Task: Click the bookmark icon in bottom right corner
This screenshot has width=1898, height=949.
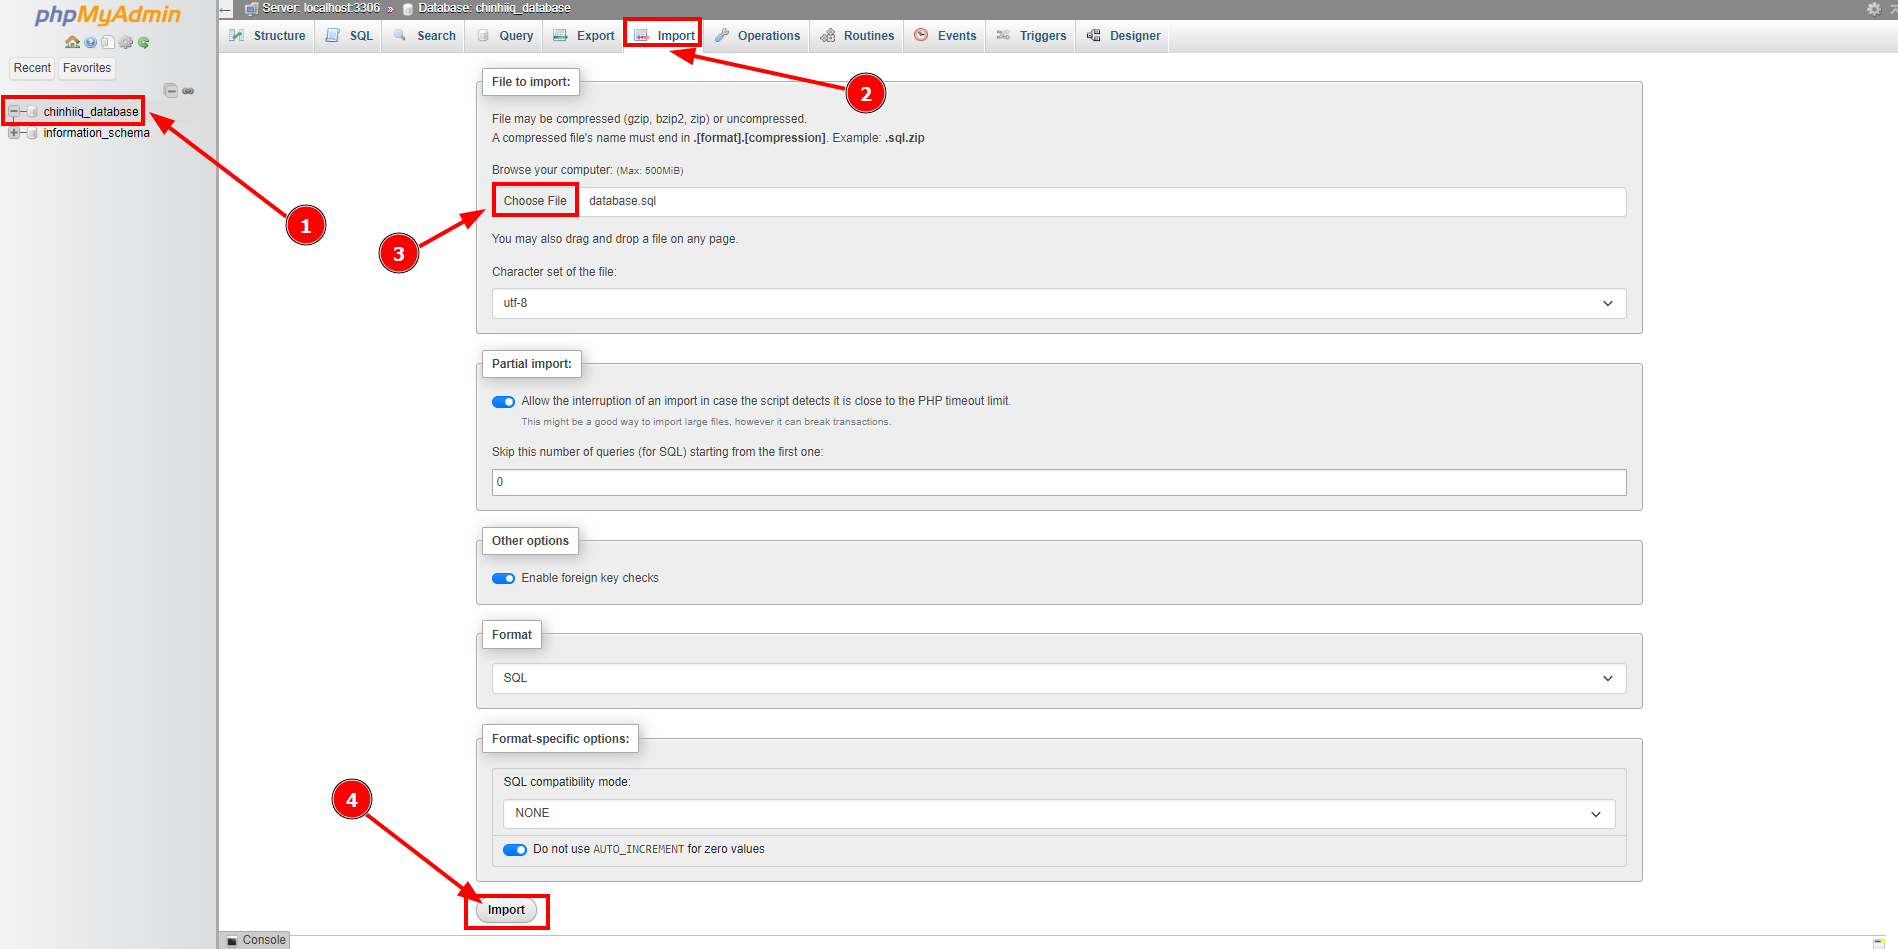Action: pos(1879,942)
